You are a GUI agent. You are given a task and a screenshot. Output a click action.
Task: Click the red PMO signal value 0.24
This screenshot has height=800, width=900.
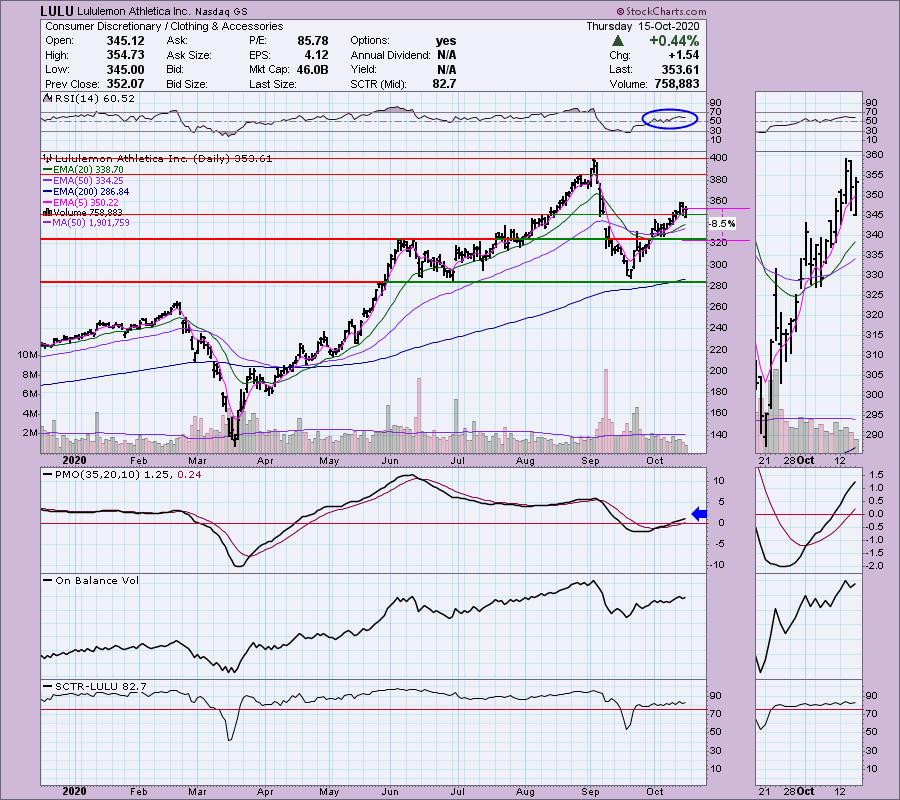click(x=189, y=475)
